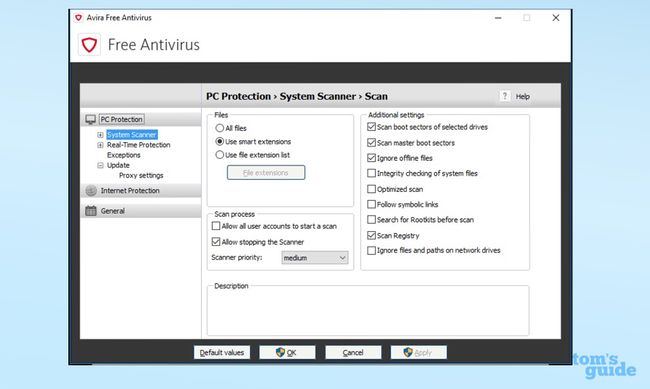Click the Cancel button
This screenshot has width=650, height=389.
pyautogui.click(x=353, y=353)
